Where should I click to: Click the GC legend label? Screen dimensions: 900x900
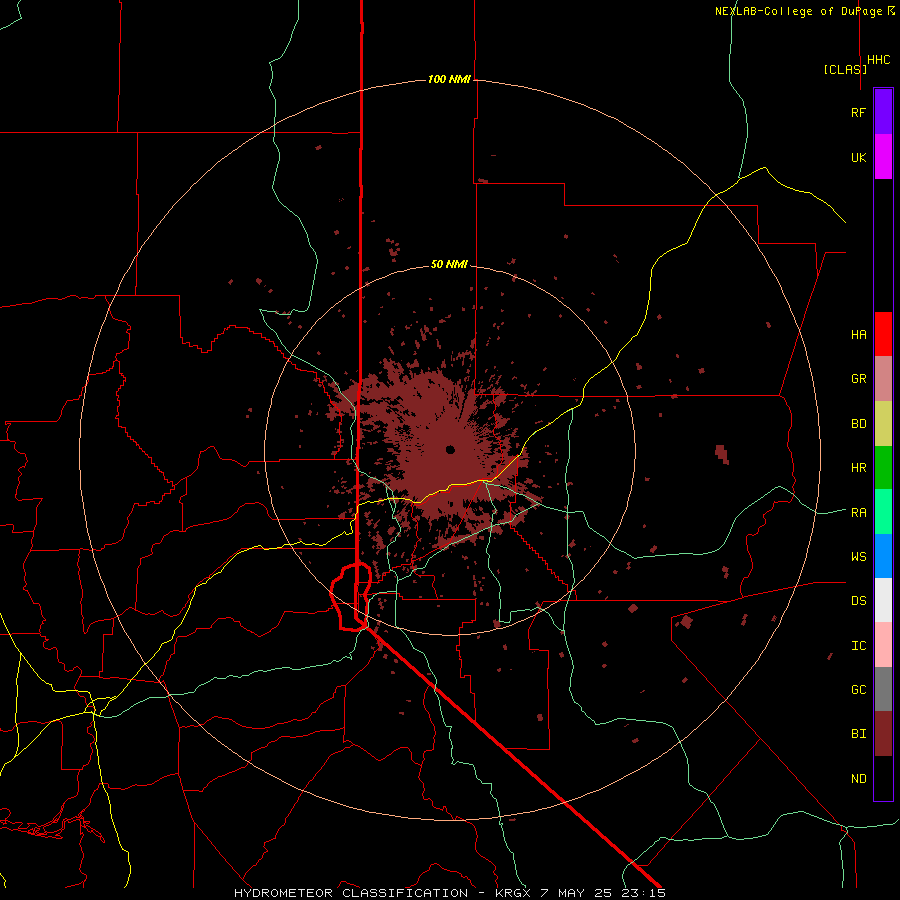click(x=858, y=690)
